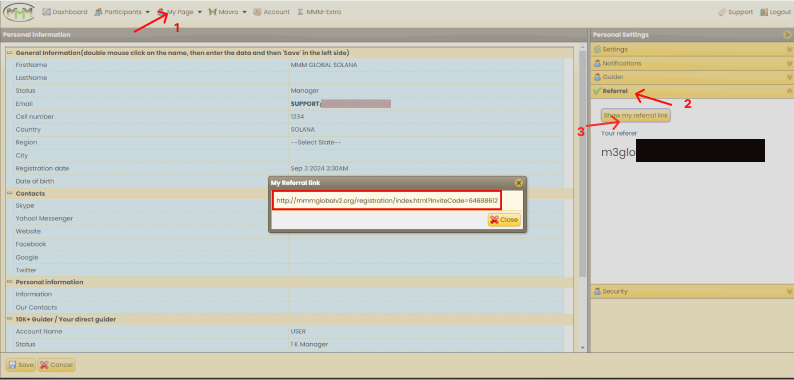Viewport: 794px width, 380px height.
Task: Click the Twitter row label
Action: [x=26, y=270]
